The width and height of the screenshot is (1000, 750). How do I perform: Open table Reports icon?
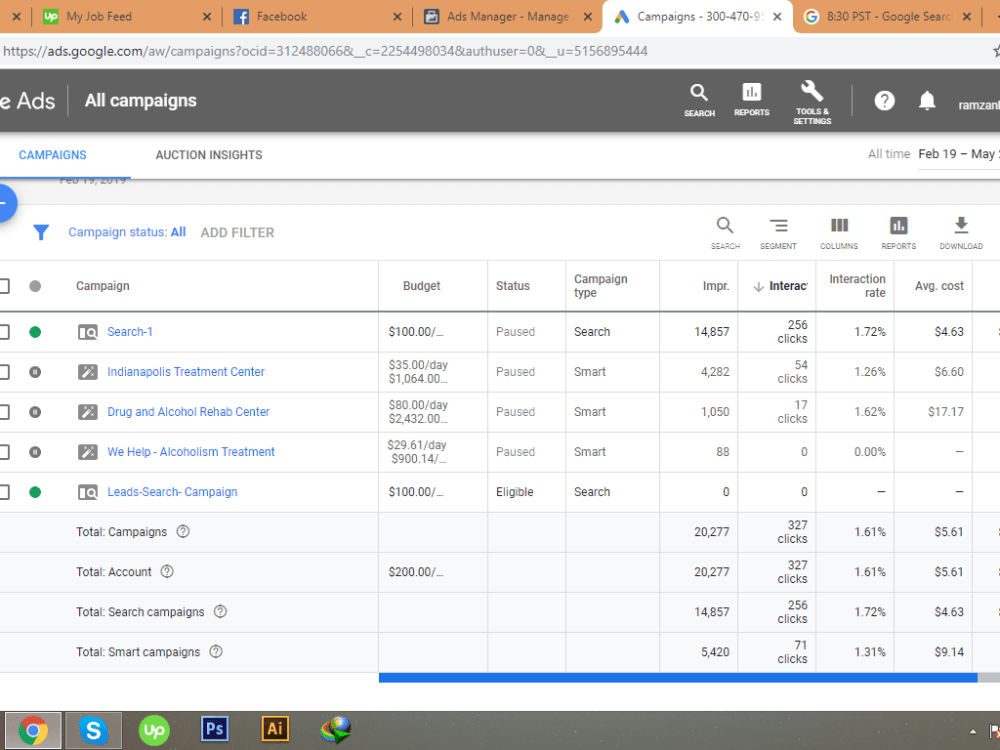coord(899,233)
